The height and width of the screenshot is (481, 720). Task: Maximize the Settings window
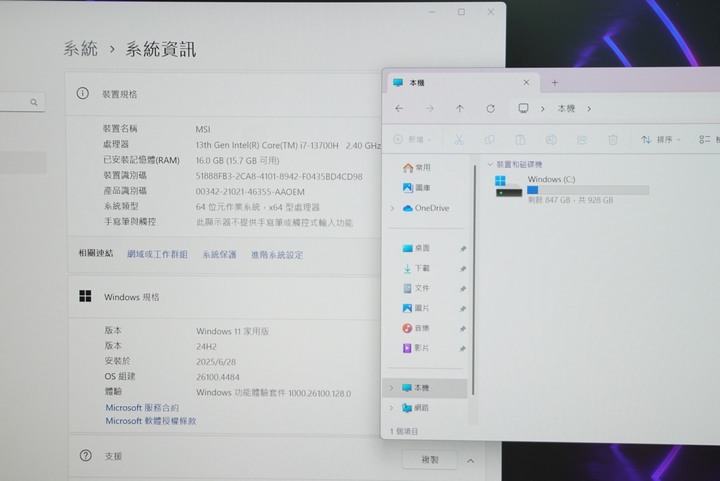tap(461, 12)
